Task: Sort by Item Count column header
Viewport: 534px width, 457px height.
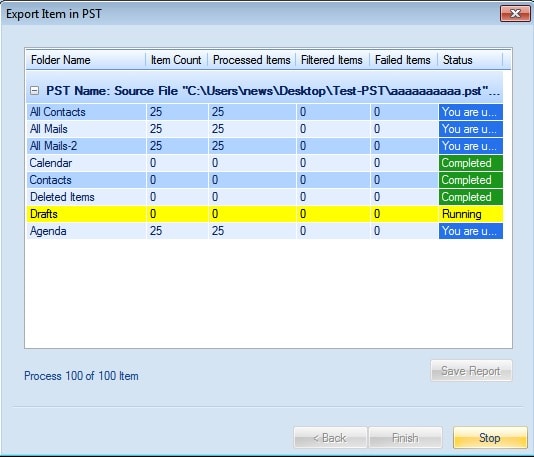Action: point(176,60)
